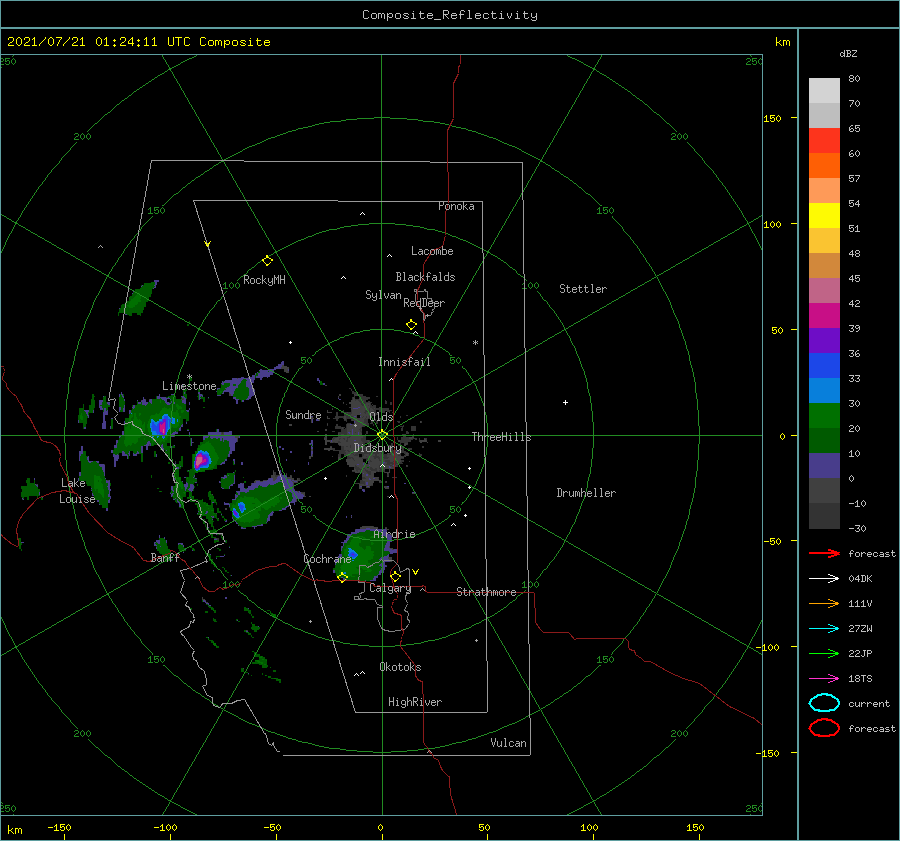Click the RedDeer city label

[424, 303]
